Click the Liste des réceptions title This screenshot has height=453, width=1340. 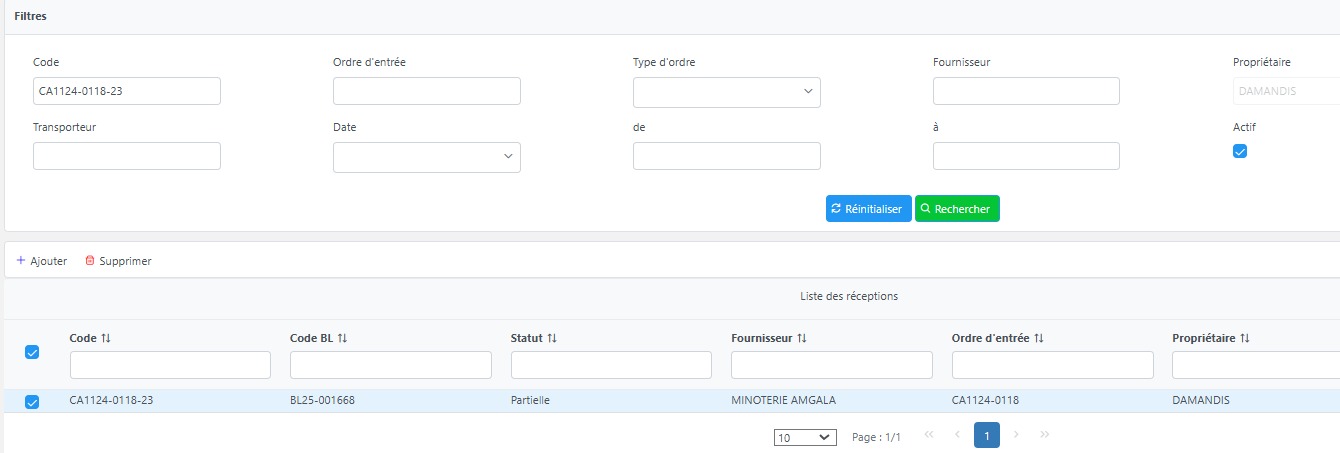coord(849,296)
